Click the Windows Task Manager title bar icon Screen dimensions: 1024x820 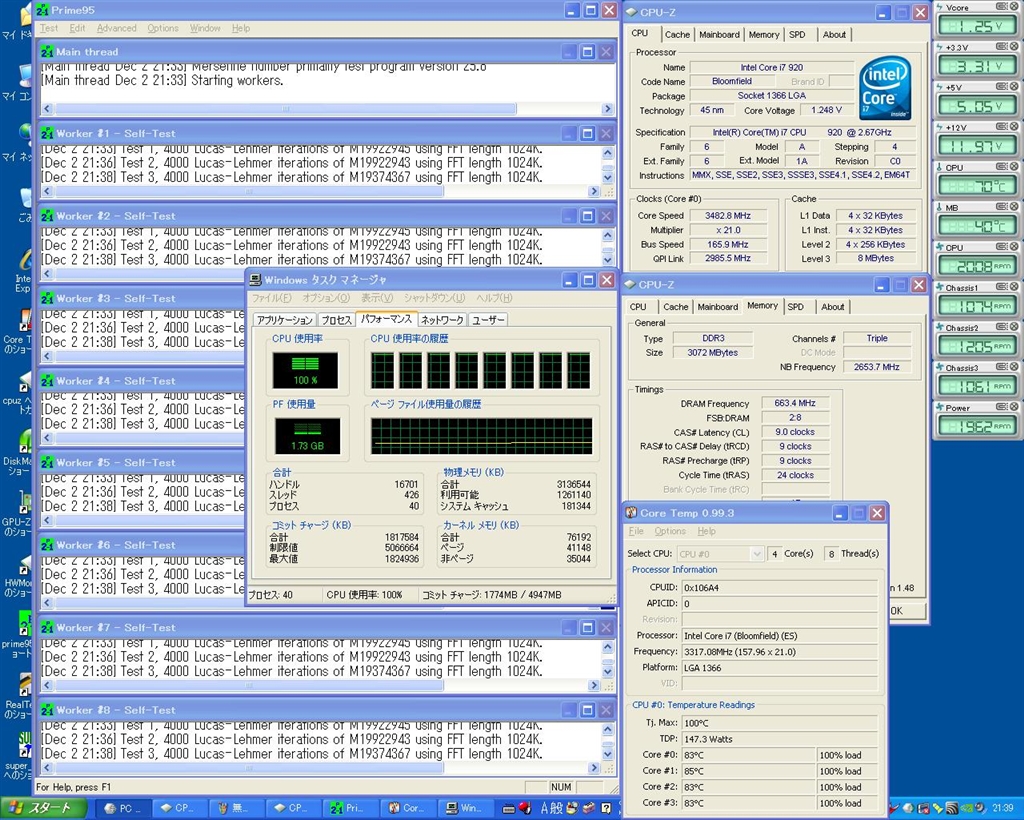[255, 280]
